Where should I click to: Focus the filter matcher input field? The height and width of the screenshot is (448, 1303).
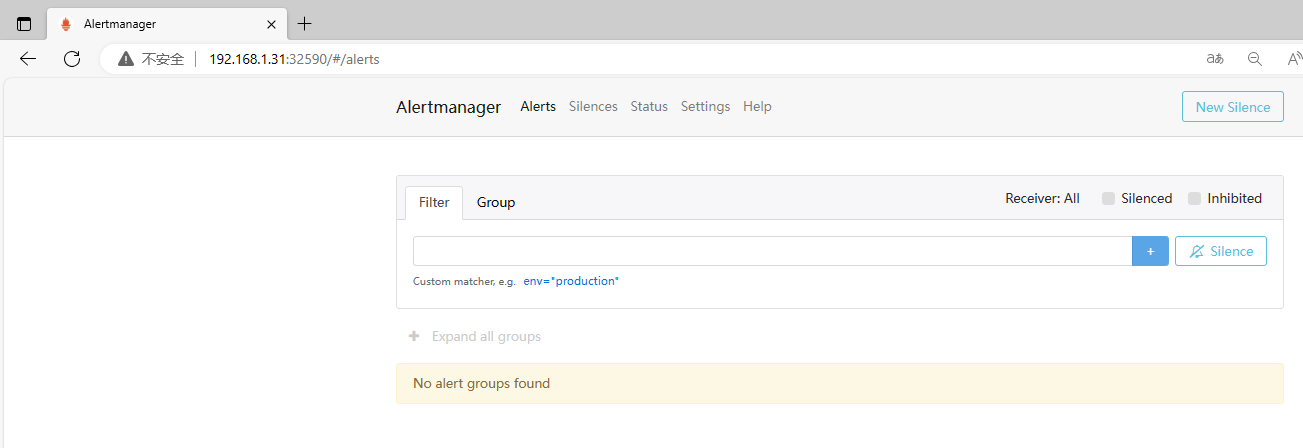(772, 251)
